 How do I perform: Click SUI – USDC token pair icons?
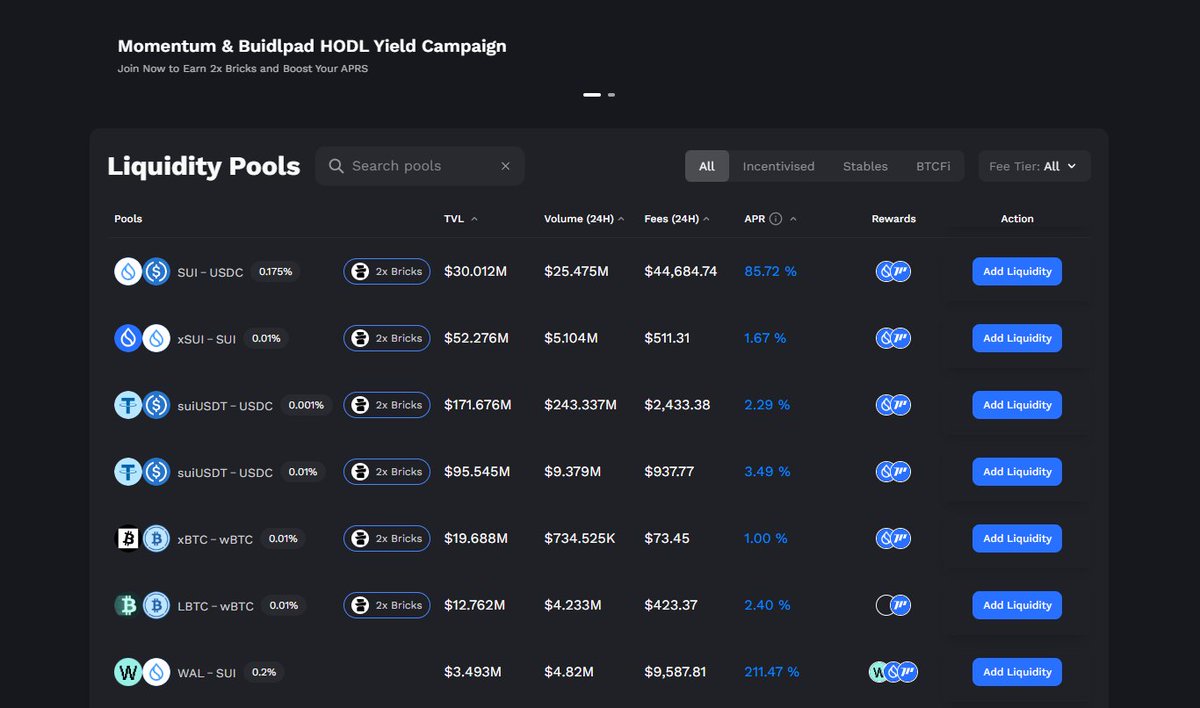(142, 271)
